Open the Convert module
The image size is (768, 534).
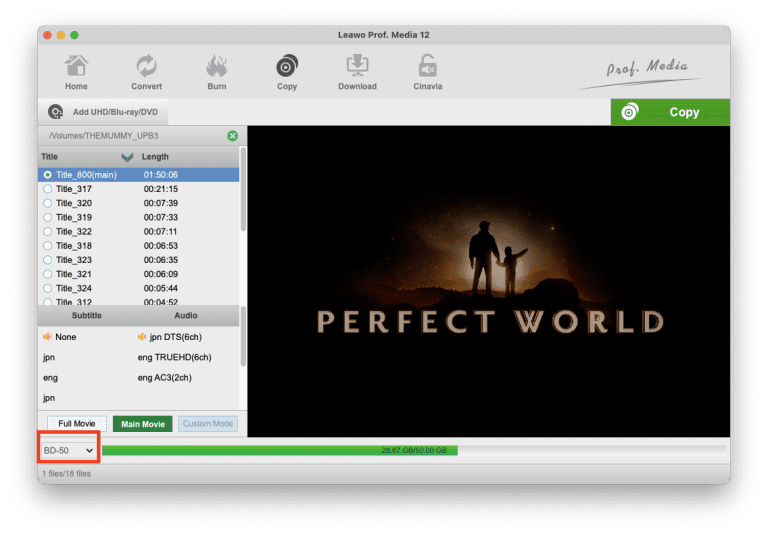point(146,73)
